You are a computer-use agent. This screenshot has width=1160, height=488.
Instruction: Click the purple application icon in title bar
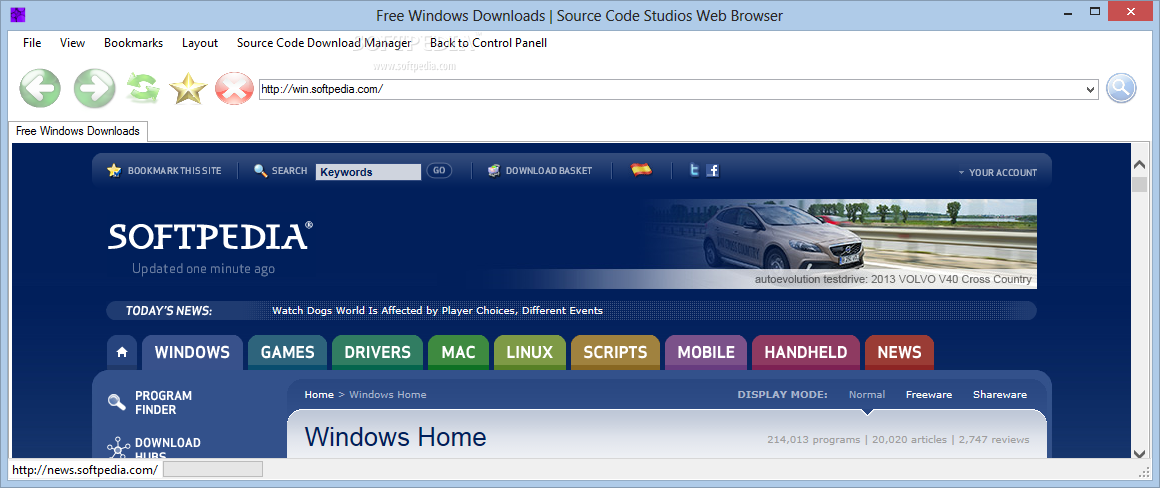point(18,13)
